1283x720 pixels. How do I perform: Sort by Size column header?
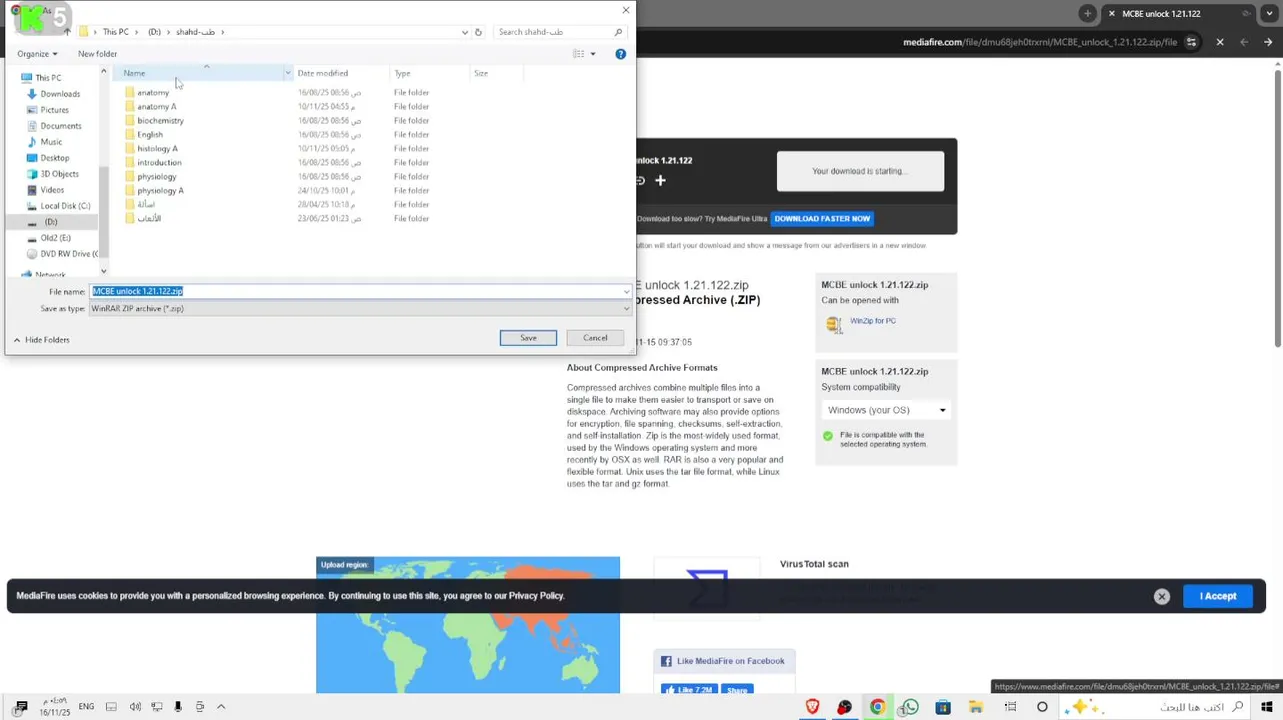pos(495,73)
